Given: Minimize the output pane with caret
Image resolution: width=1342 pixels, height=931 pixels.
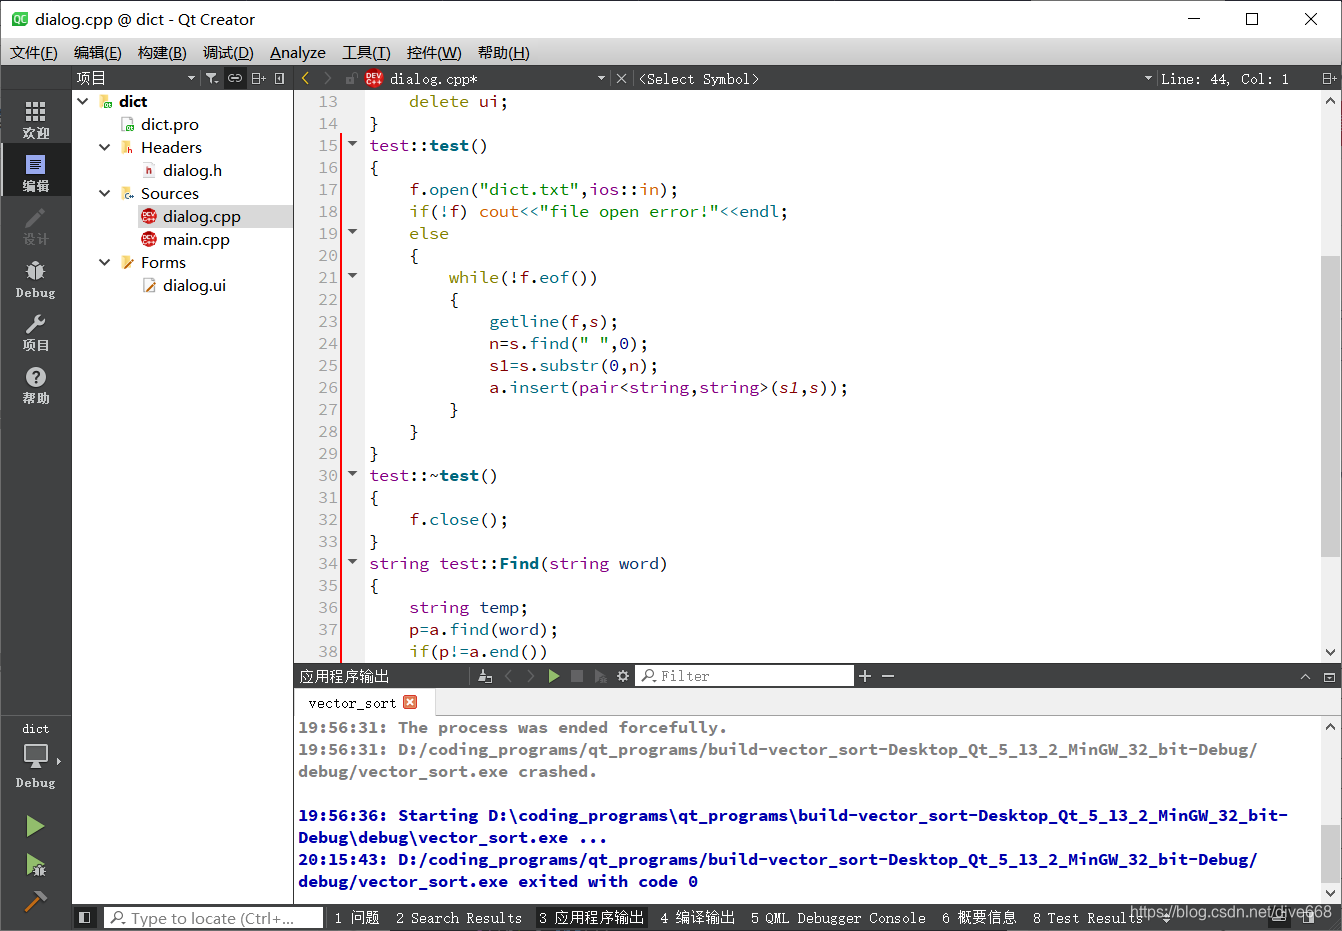Looking at the screenshot, I should 1305,677.
